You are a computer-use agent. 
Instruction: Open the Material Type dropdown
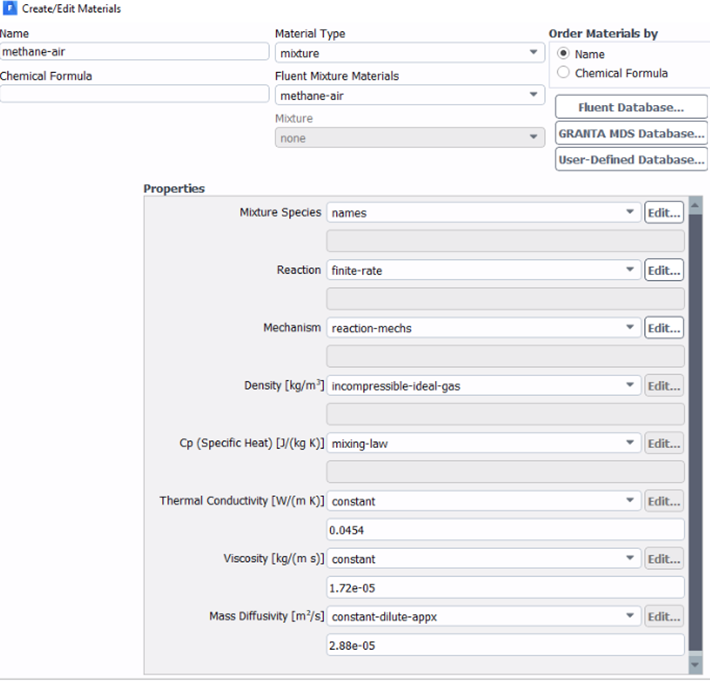tap(409, 53)
